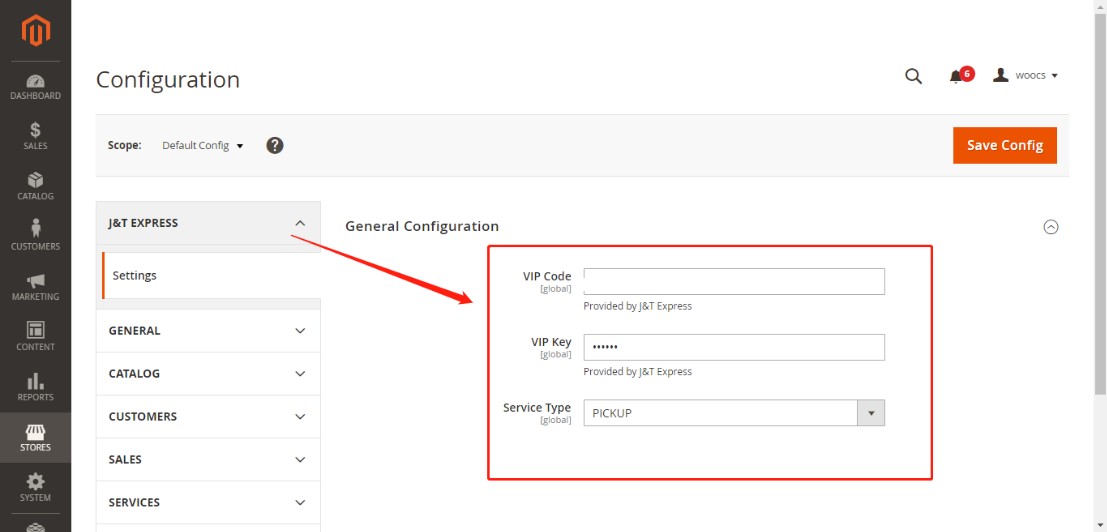Viewport: 1107px width, 532px height.
Task: Open the Stores sidebar menu
Action: [x=35, y=437]
